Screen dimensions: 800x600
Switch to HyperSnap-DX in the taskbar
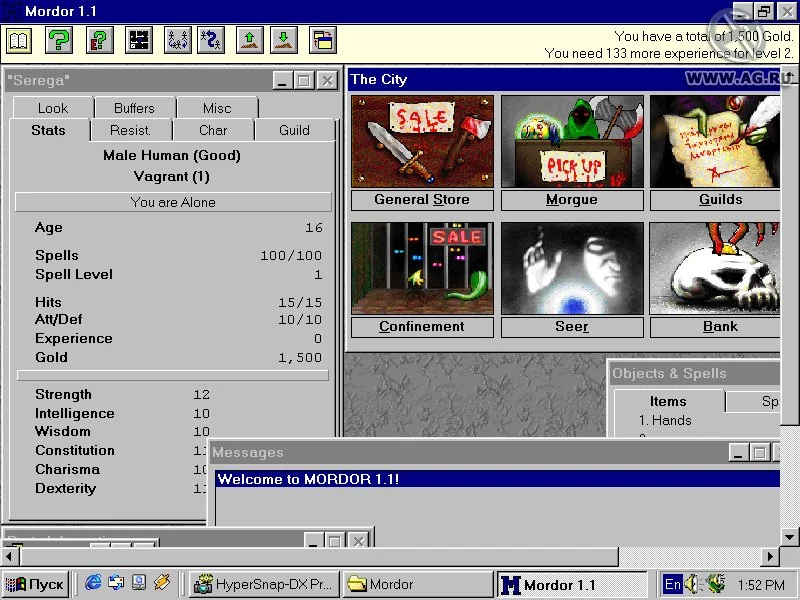coord(264,584)
